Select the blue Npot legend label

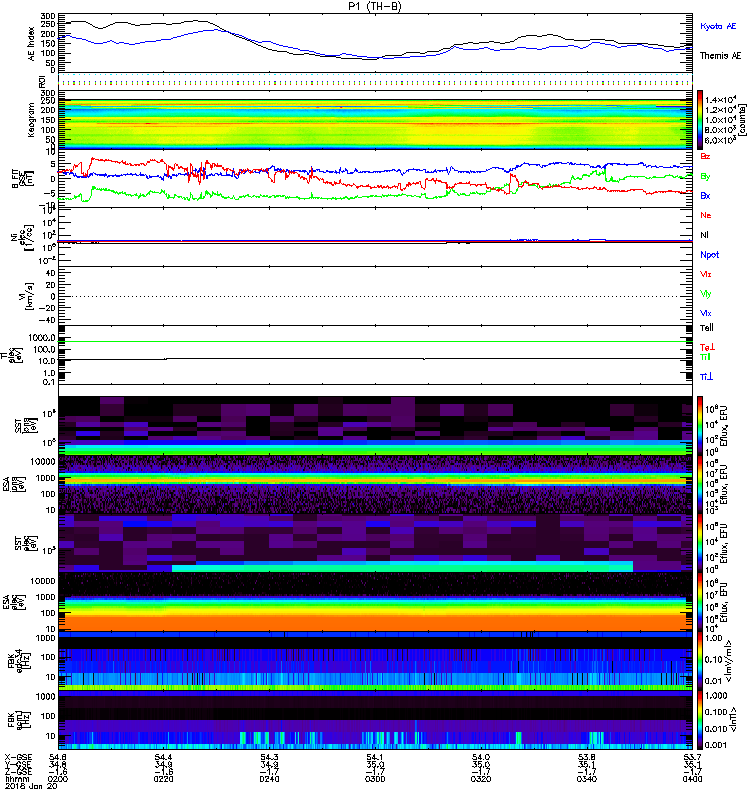[710, 255]
